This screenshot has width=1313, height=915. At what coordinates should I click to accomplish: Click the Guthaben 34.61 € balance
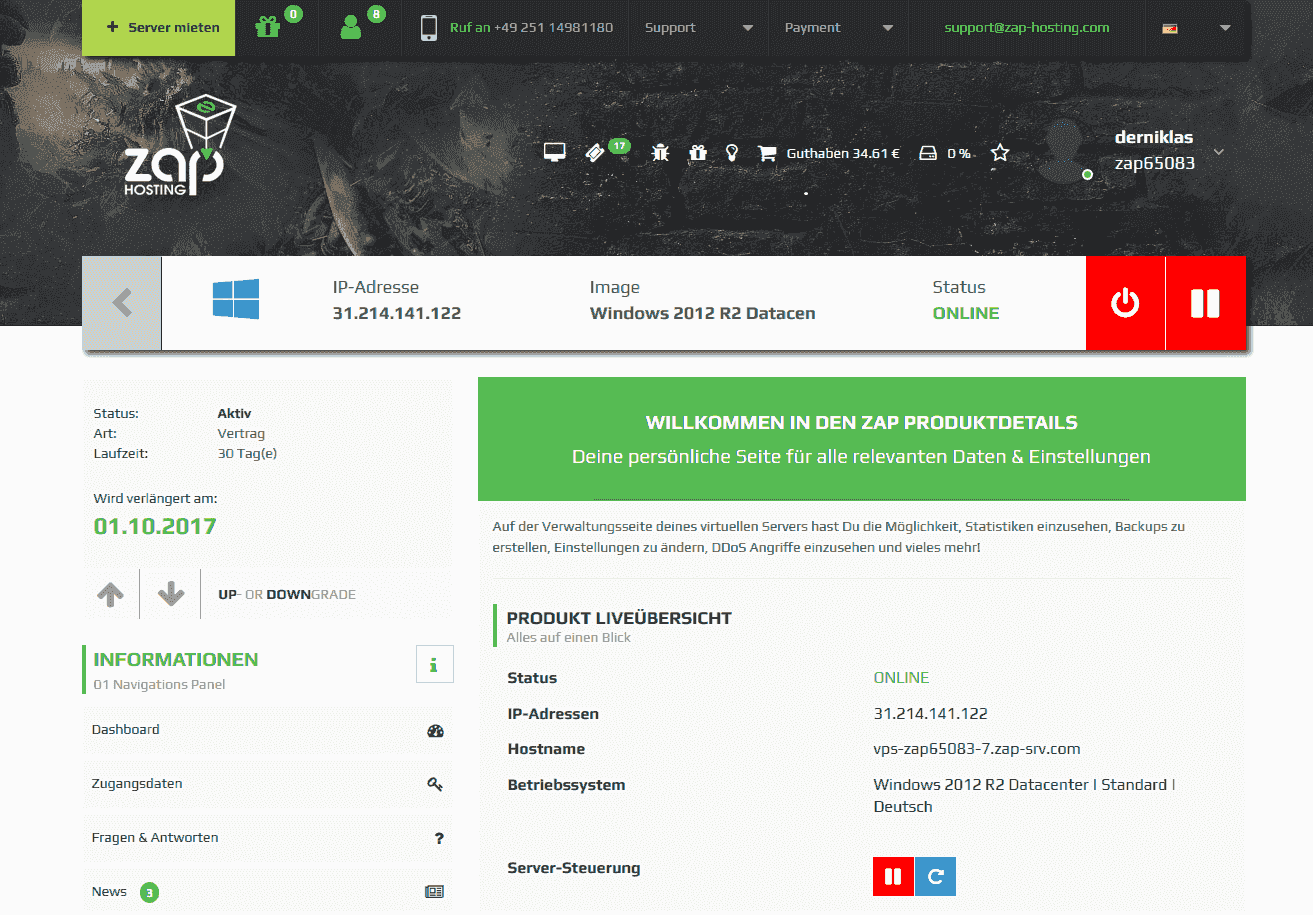(x=843, y=154)
